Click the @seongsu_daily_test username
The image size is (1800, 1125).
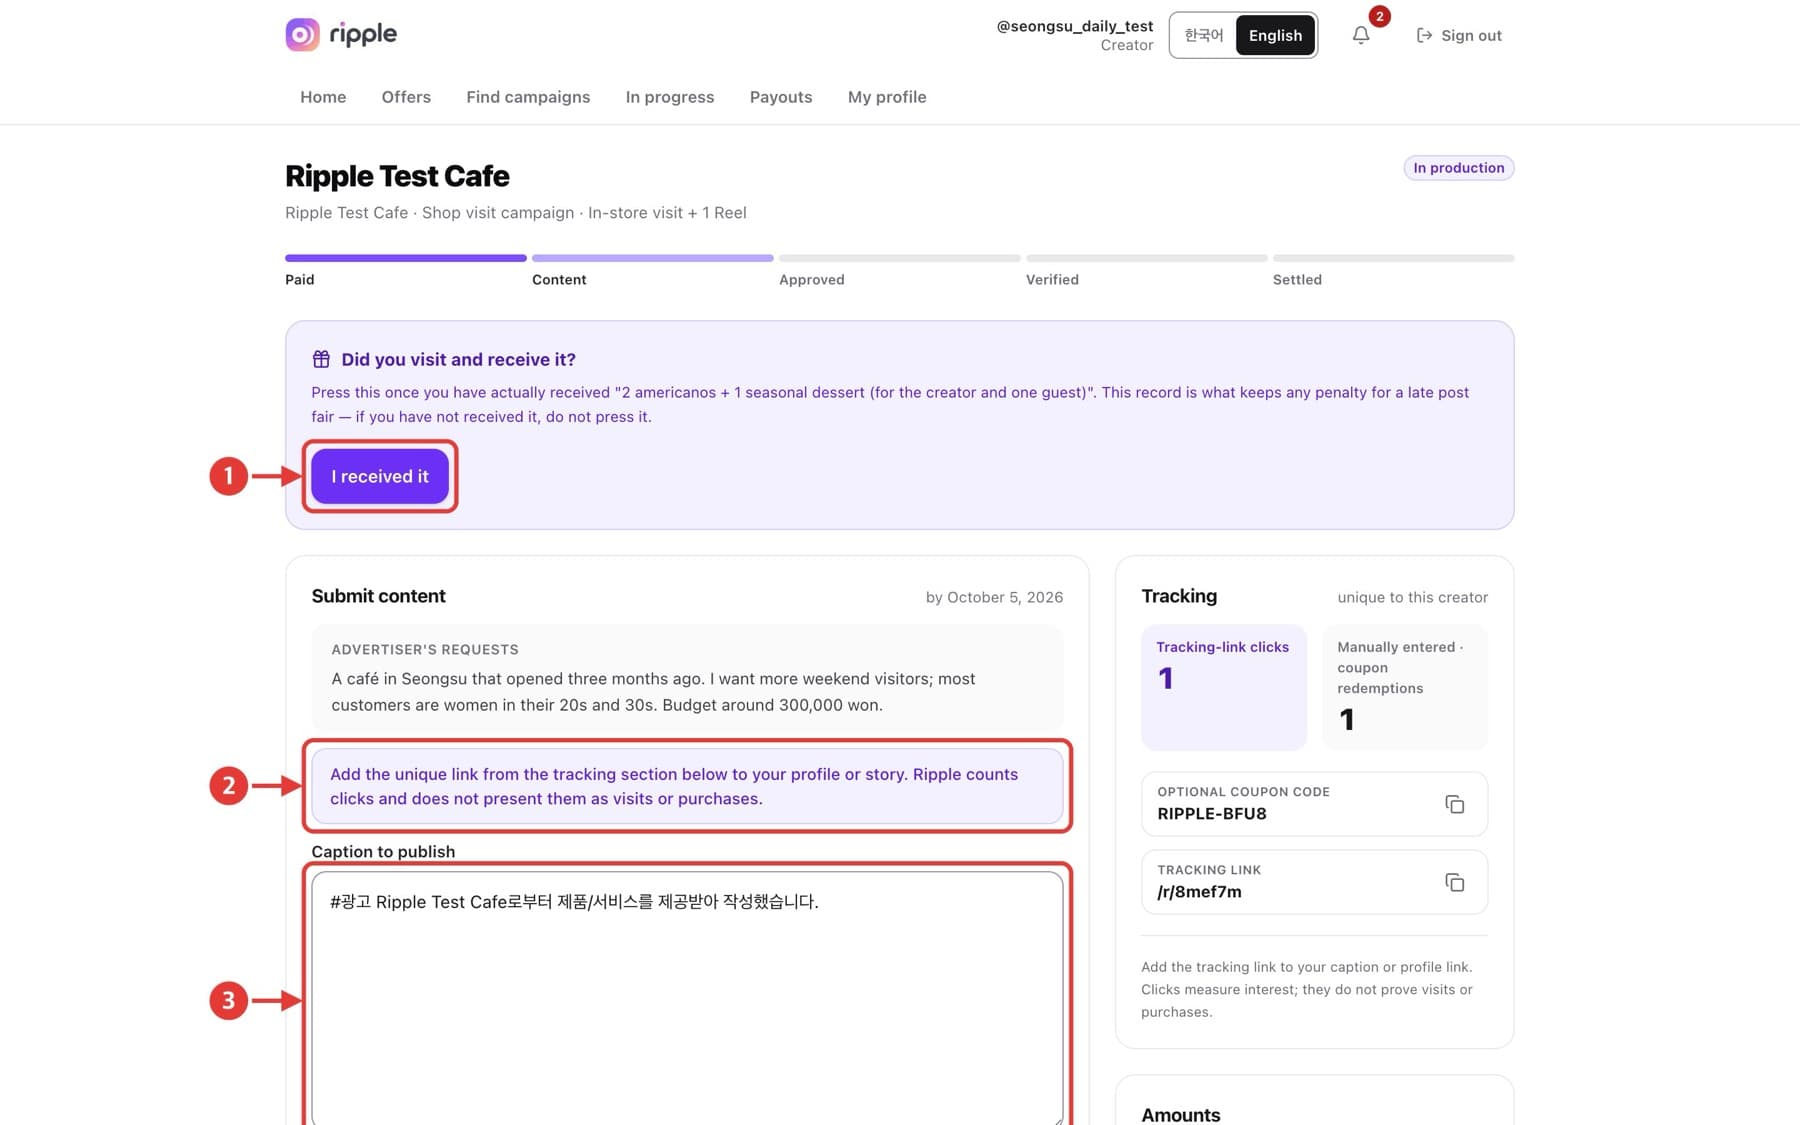[x=1074, y=26]
